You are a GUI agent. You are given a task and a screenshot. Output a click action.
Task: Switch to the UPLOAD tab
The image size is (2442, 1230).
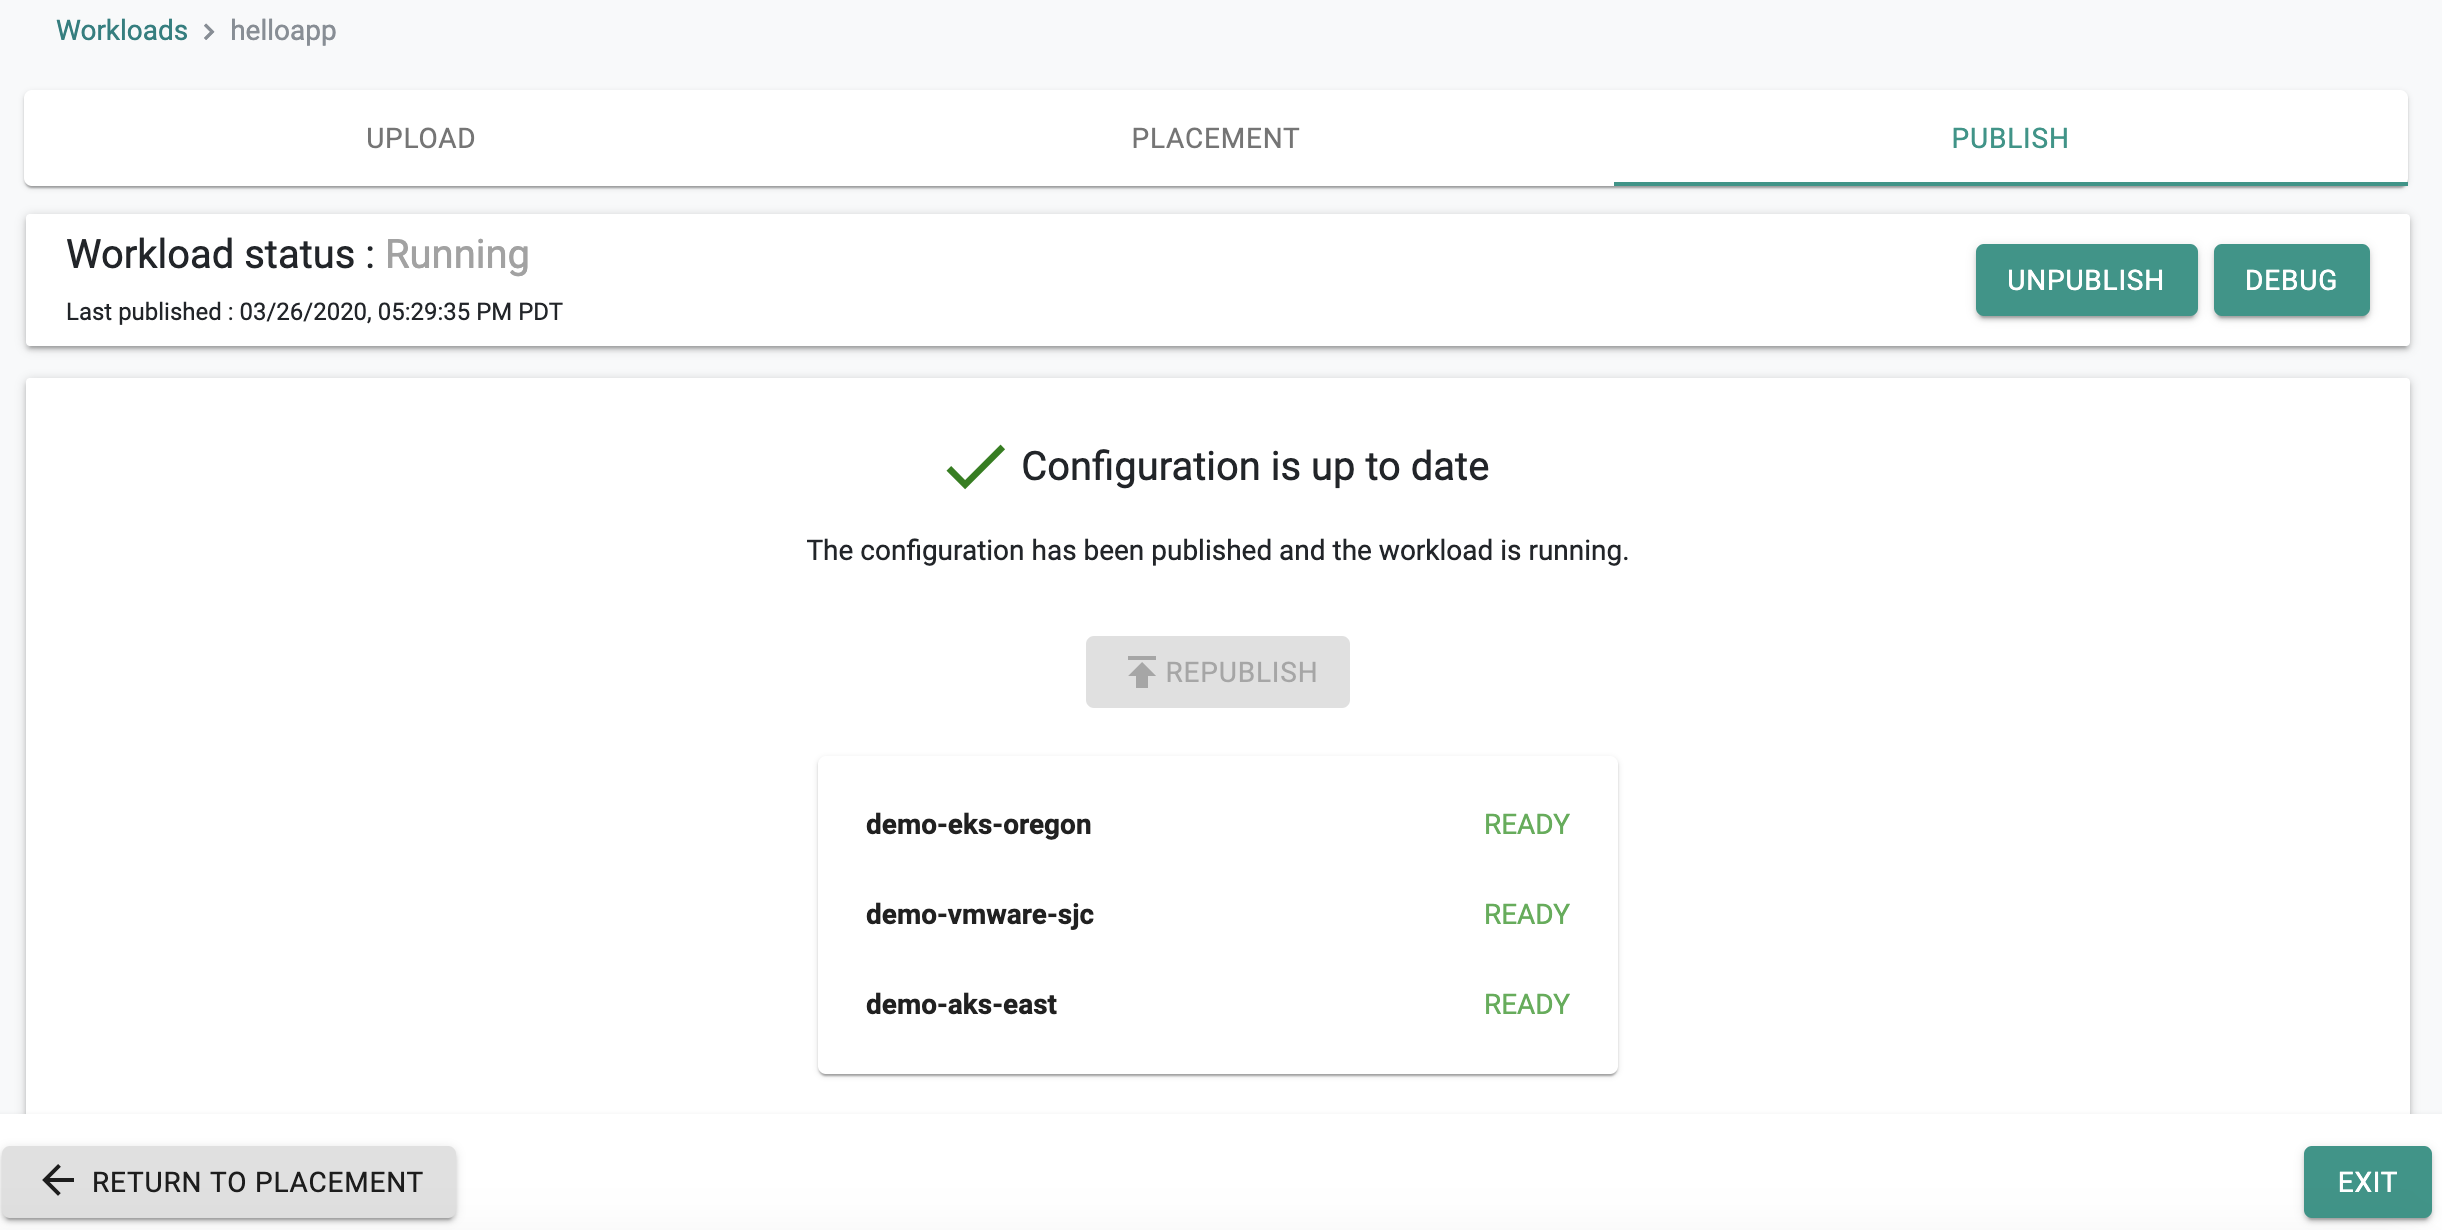[420, 138]
